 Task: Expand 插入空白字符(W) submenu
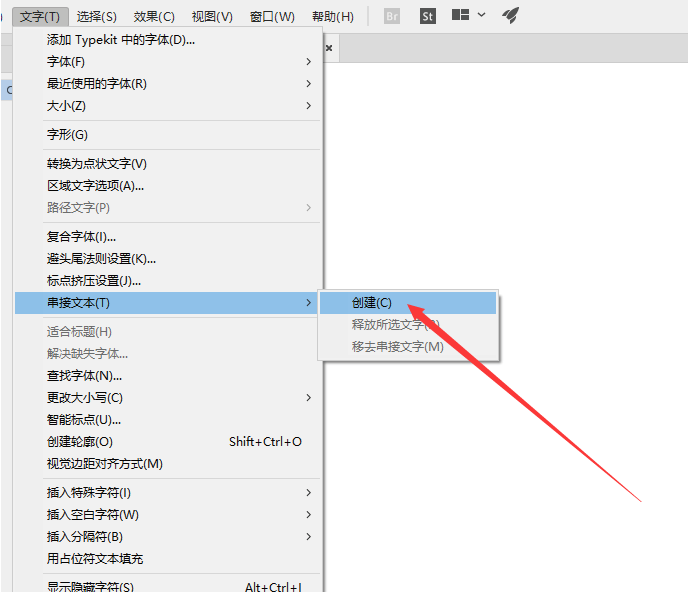168,514
